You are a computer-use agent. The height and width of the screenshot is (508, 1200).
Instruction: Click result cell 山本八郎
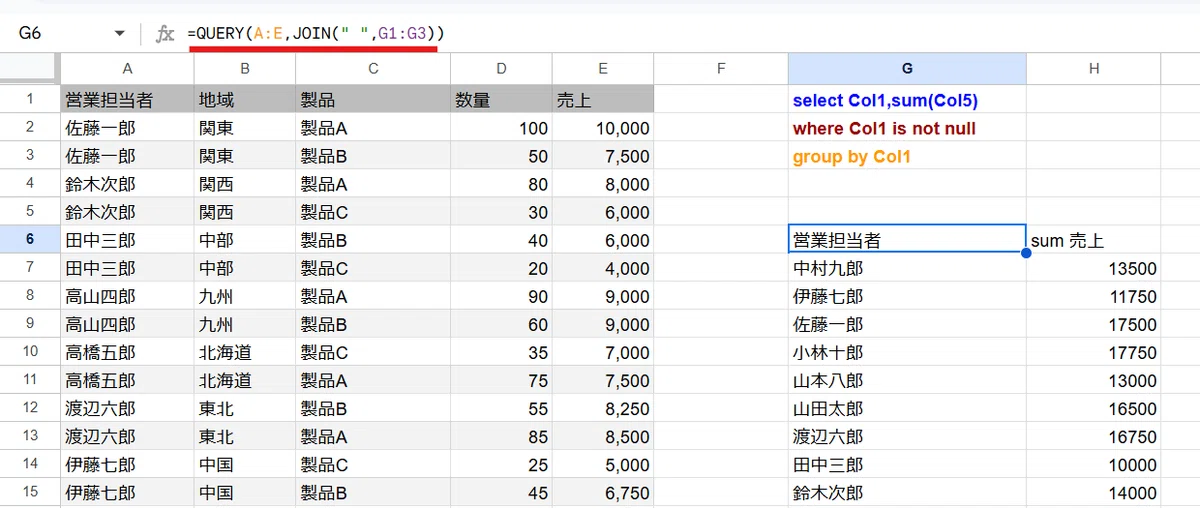pyautogui.click(x=907, y=380)
